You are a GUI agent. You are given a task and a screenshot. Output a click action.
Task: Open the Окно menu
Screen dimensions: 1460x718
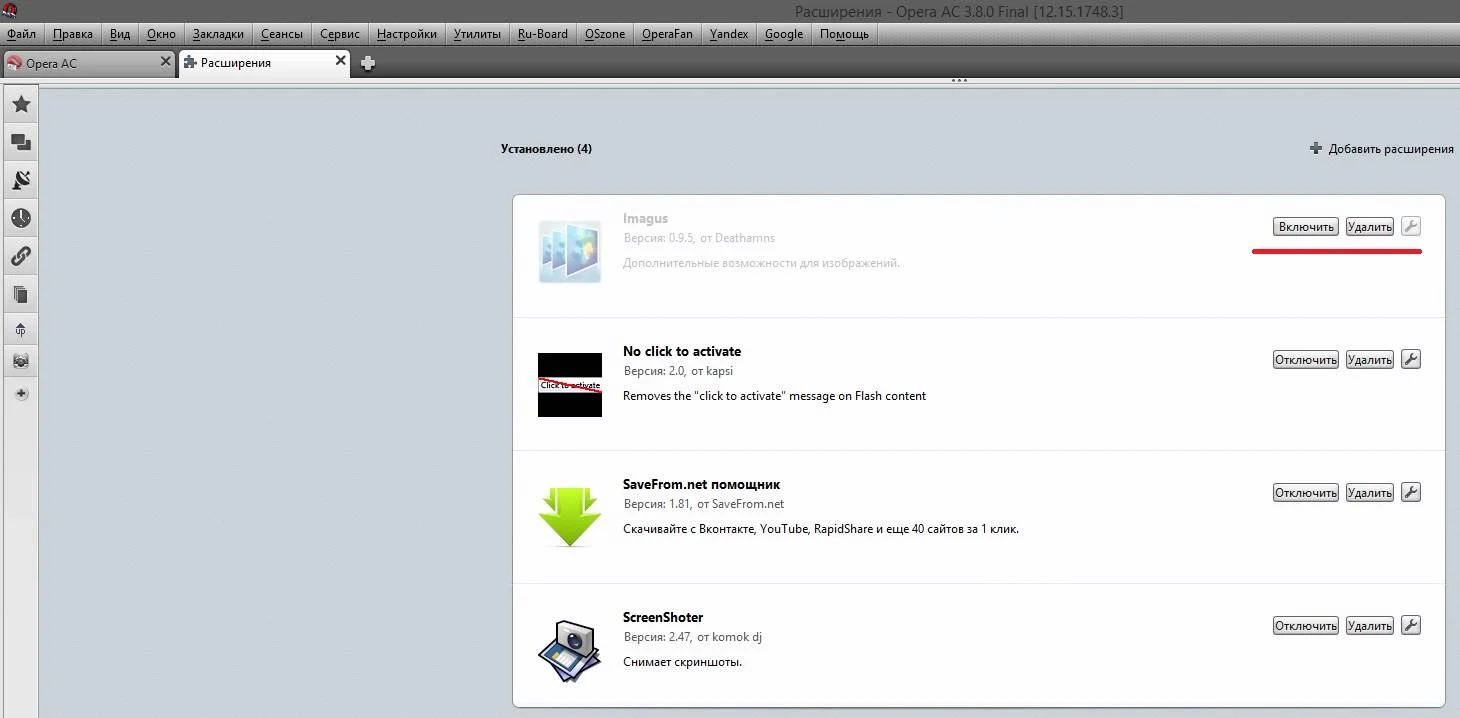(161, 34)
